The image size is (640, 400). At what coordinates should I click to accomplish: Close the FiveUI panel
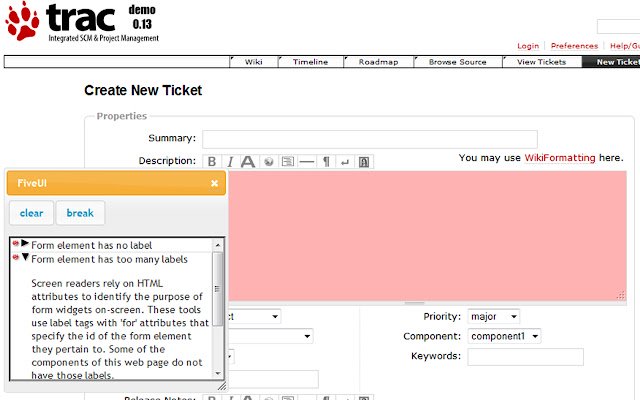click(214, 183)
